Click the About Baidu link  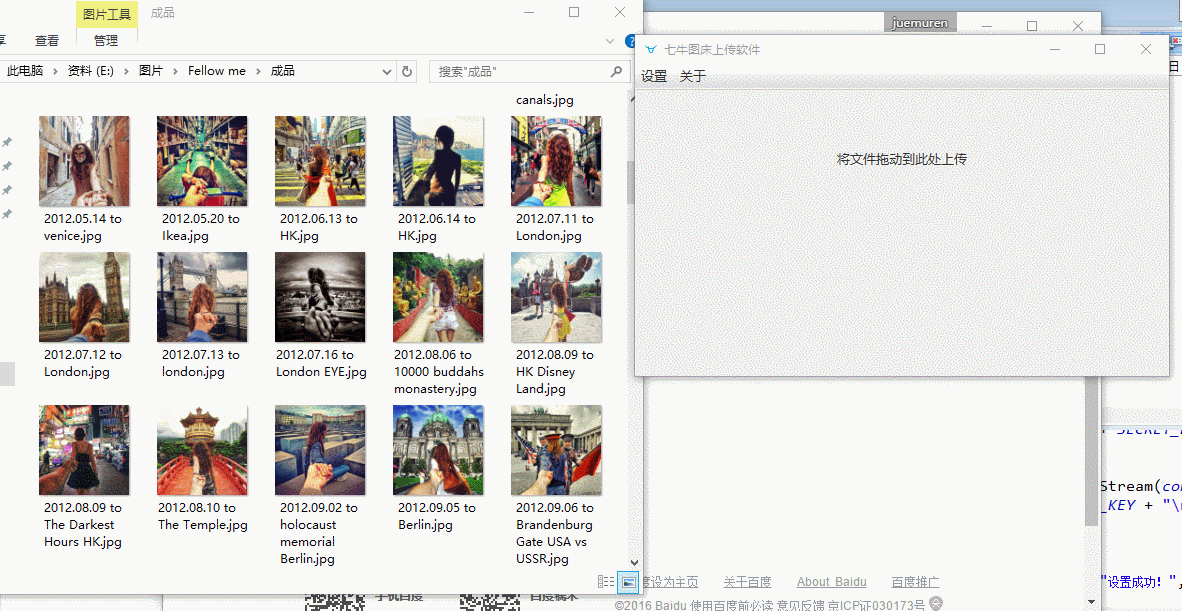pos(831,582)
